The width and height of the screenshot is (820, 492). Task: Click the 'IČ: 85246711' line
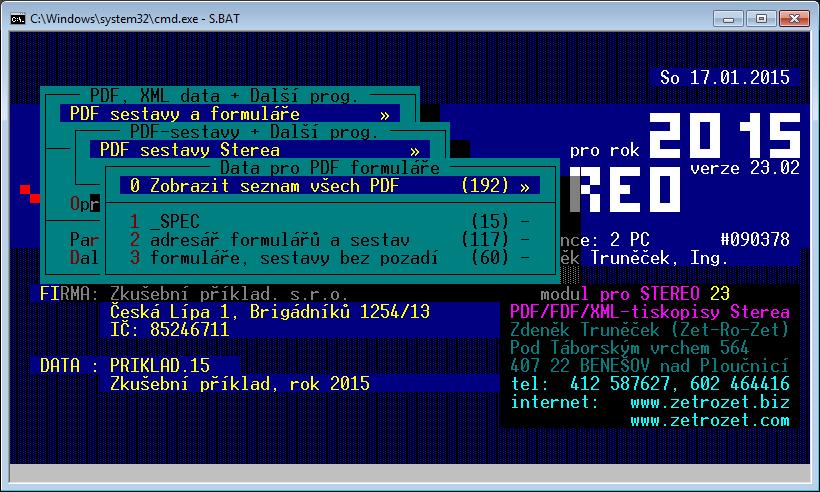coord(169,329)
